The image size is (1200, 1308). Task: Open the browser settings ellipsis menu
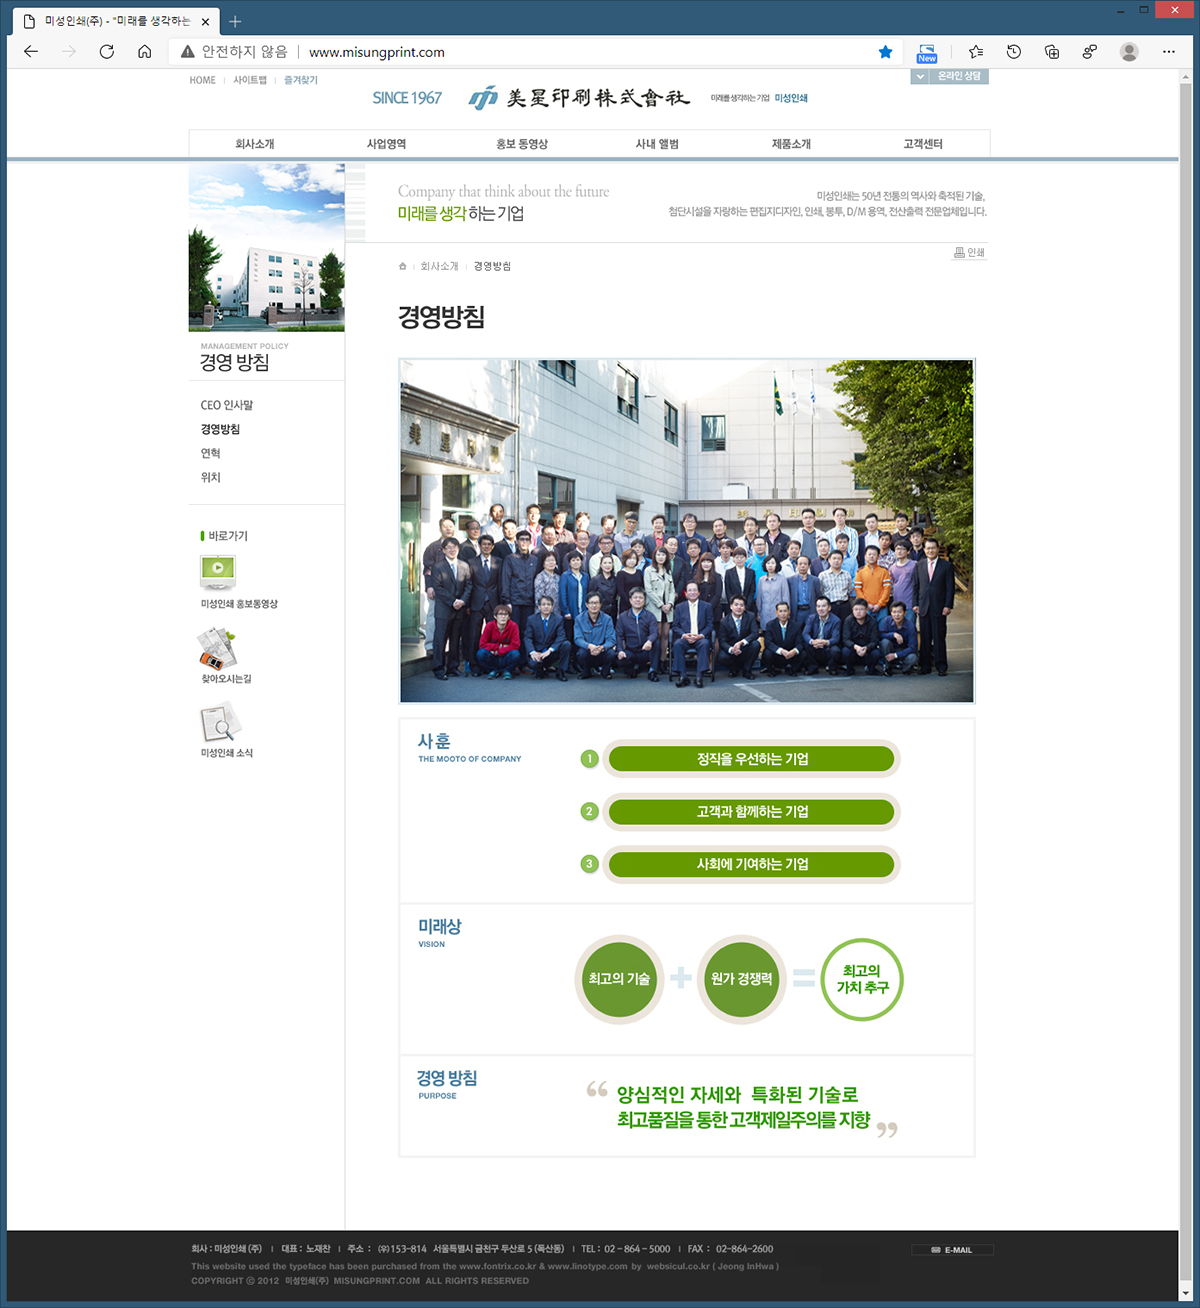coord(1168,52)
